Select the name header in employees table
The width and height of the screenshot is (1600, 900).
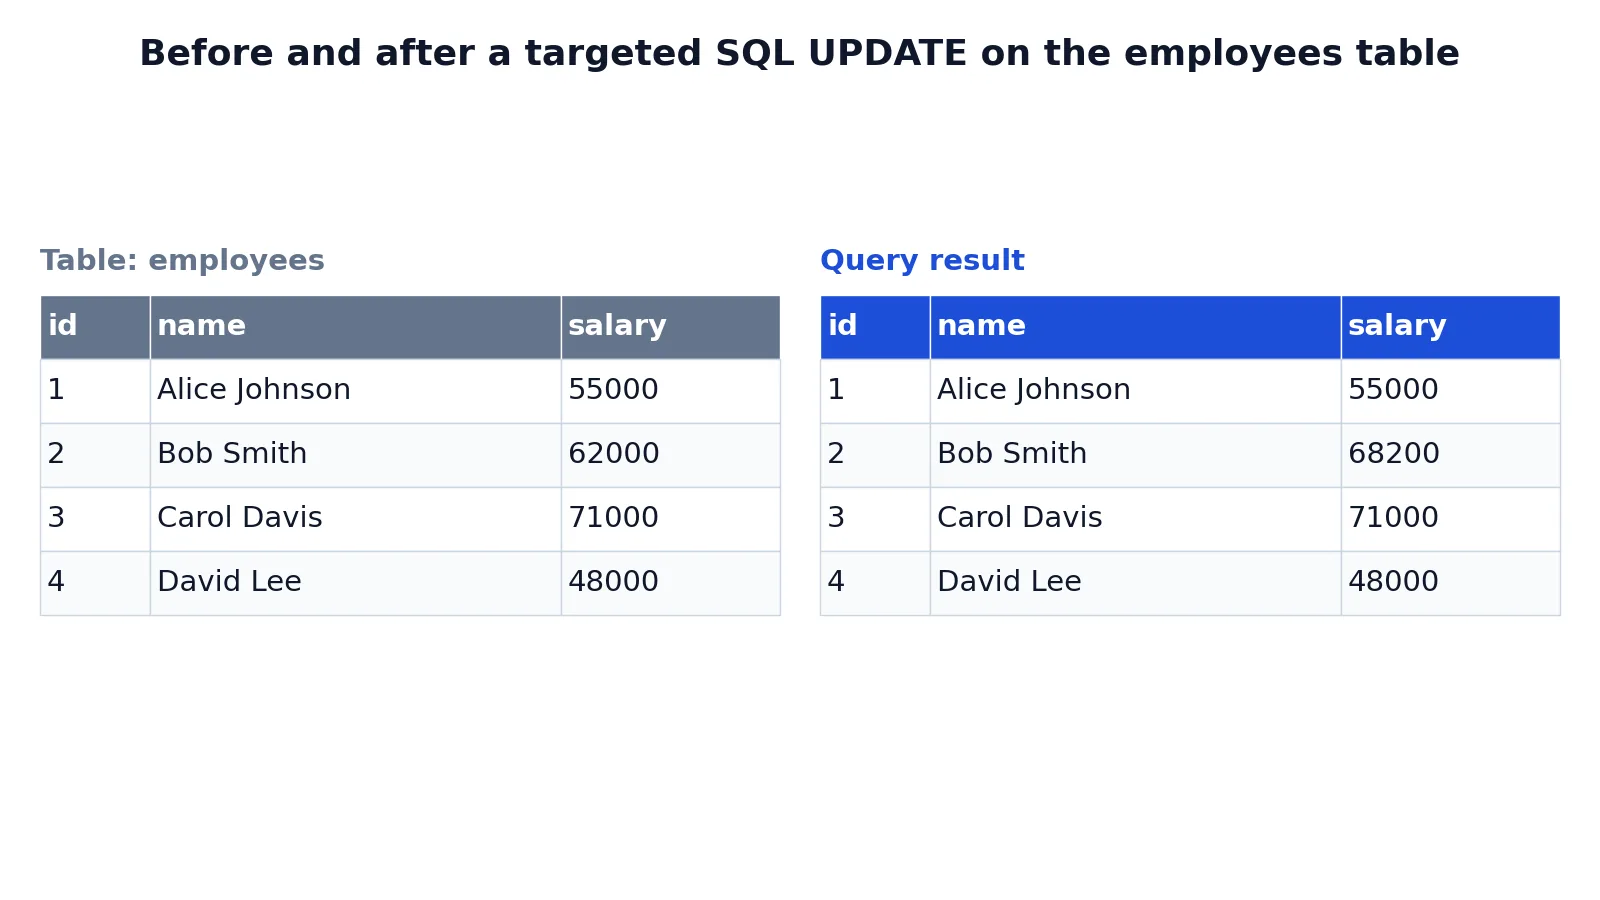pos(355,327)
